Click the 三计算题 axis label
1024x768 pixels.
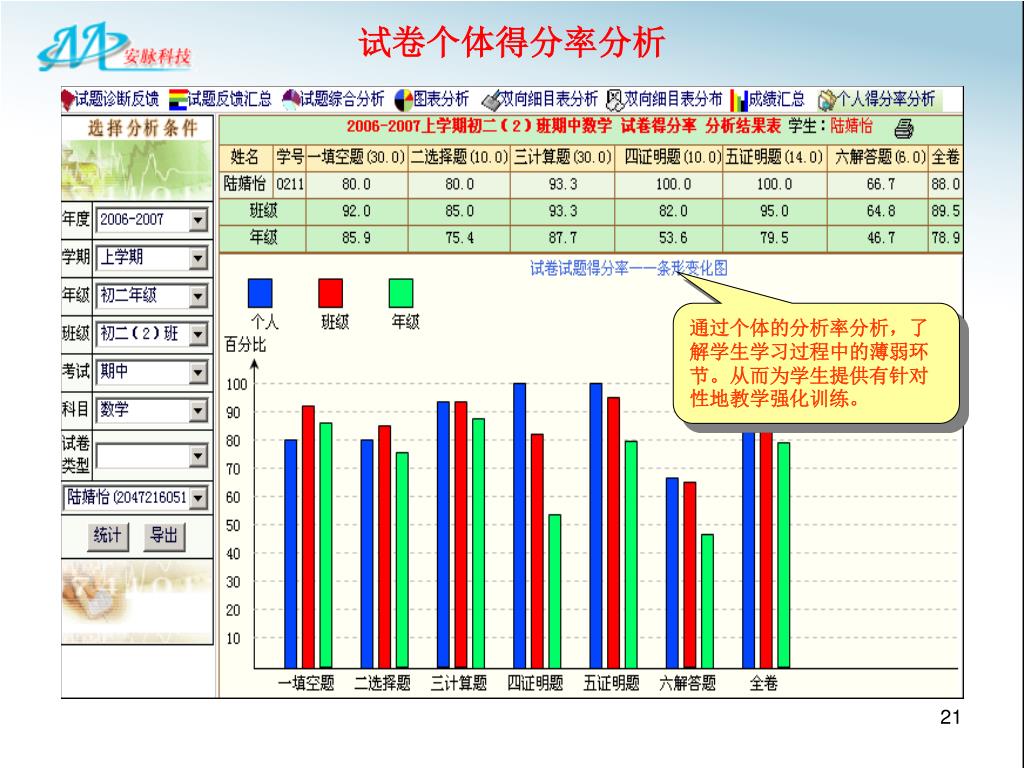458,684
